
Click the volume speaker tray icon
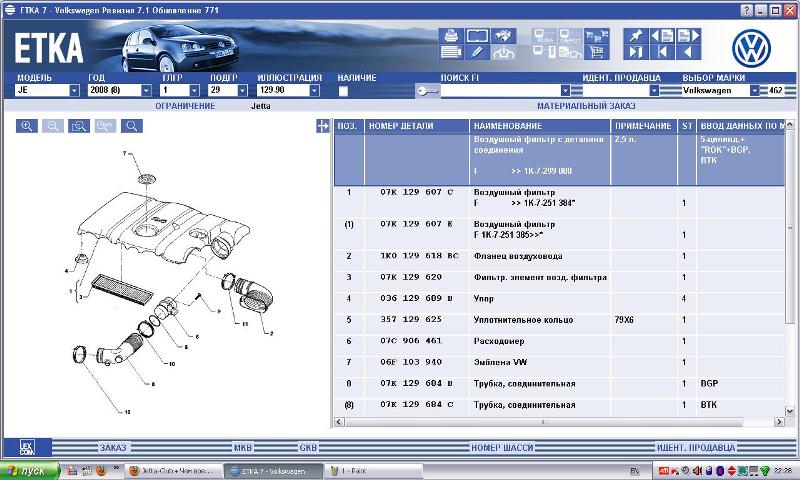point(697,470)
